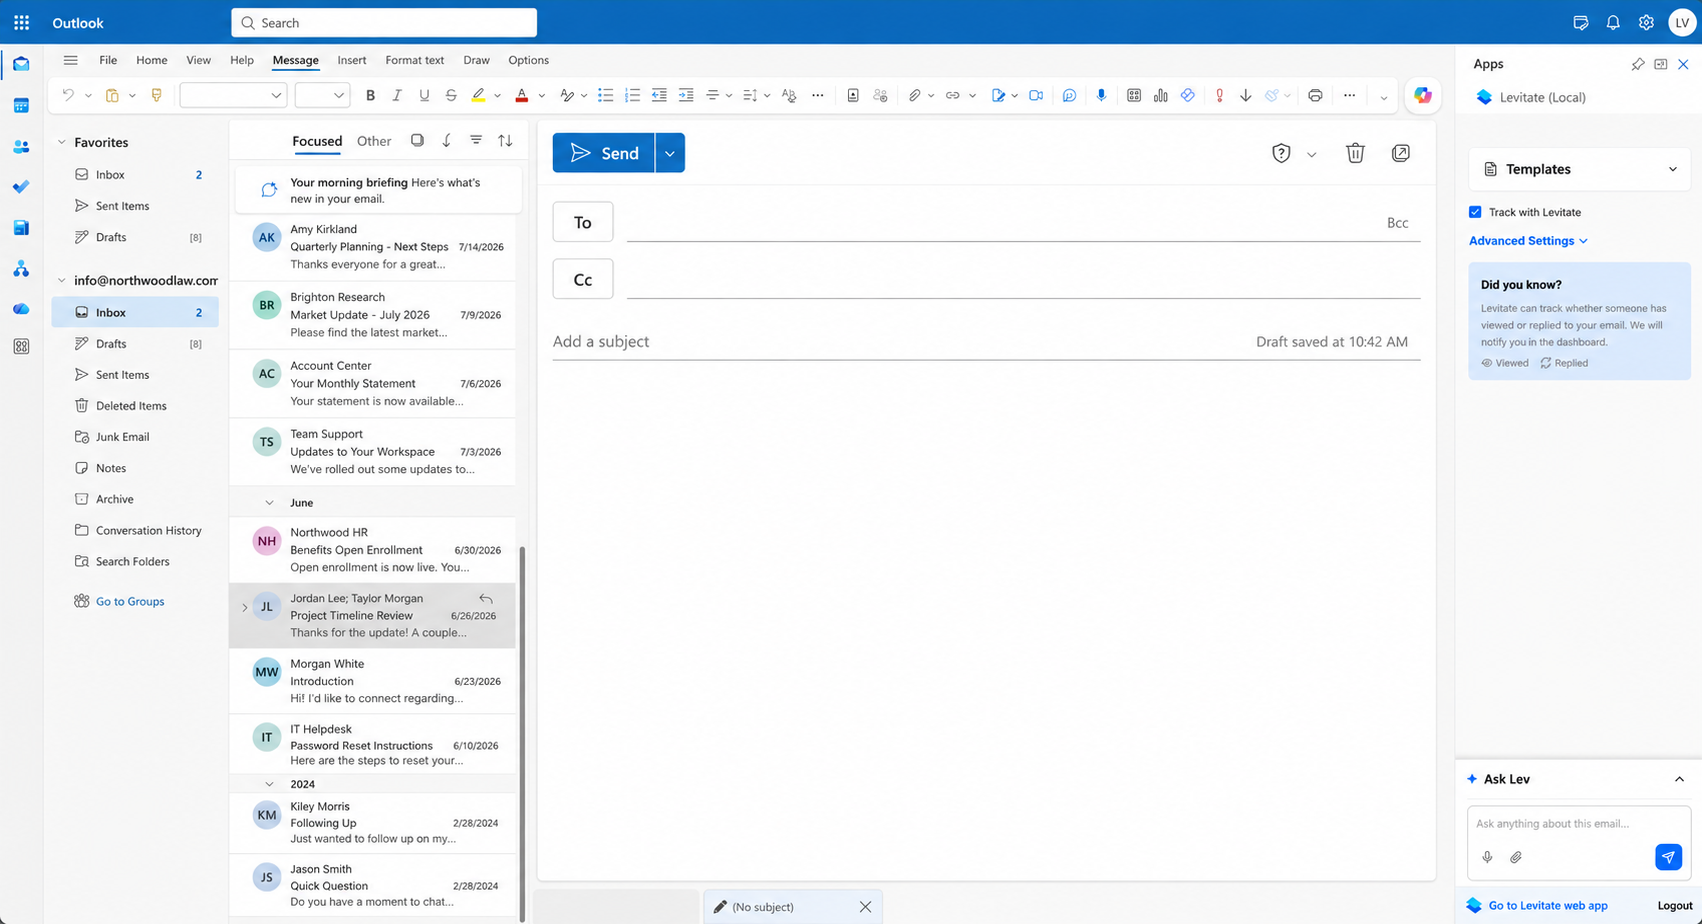
Task: Pop out the draft into new window
Action: (1400, 153)
